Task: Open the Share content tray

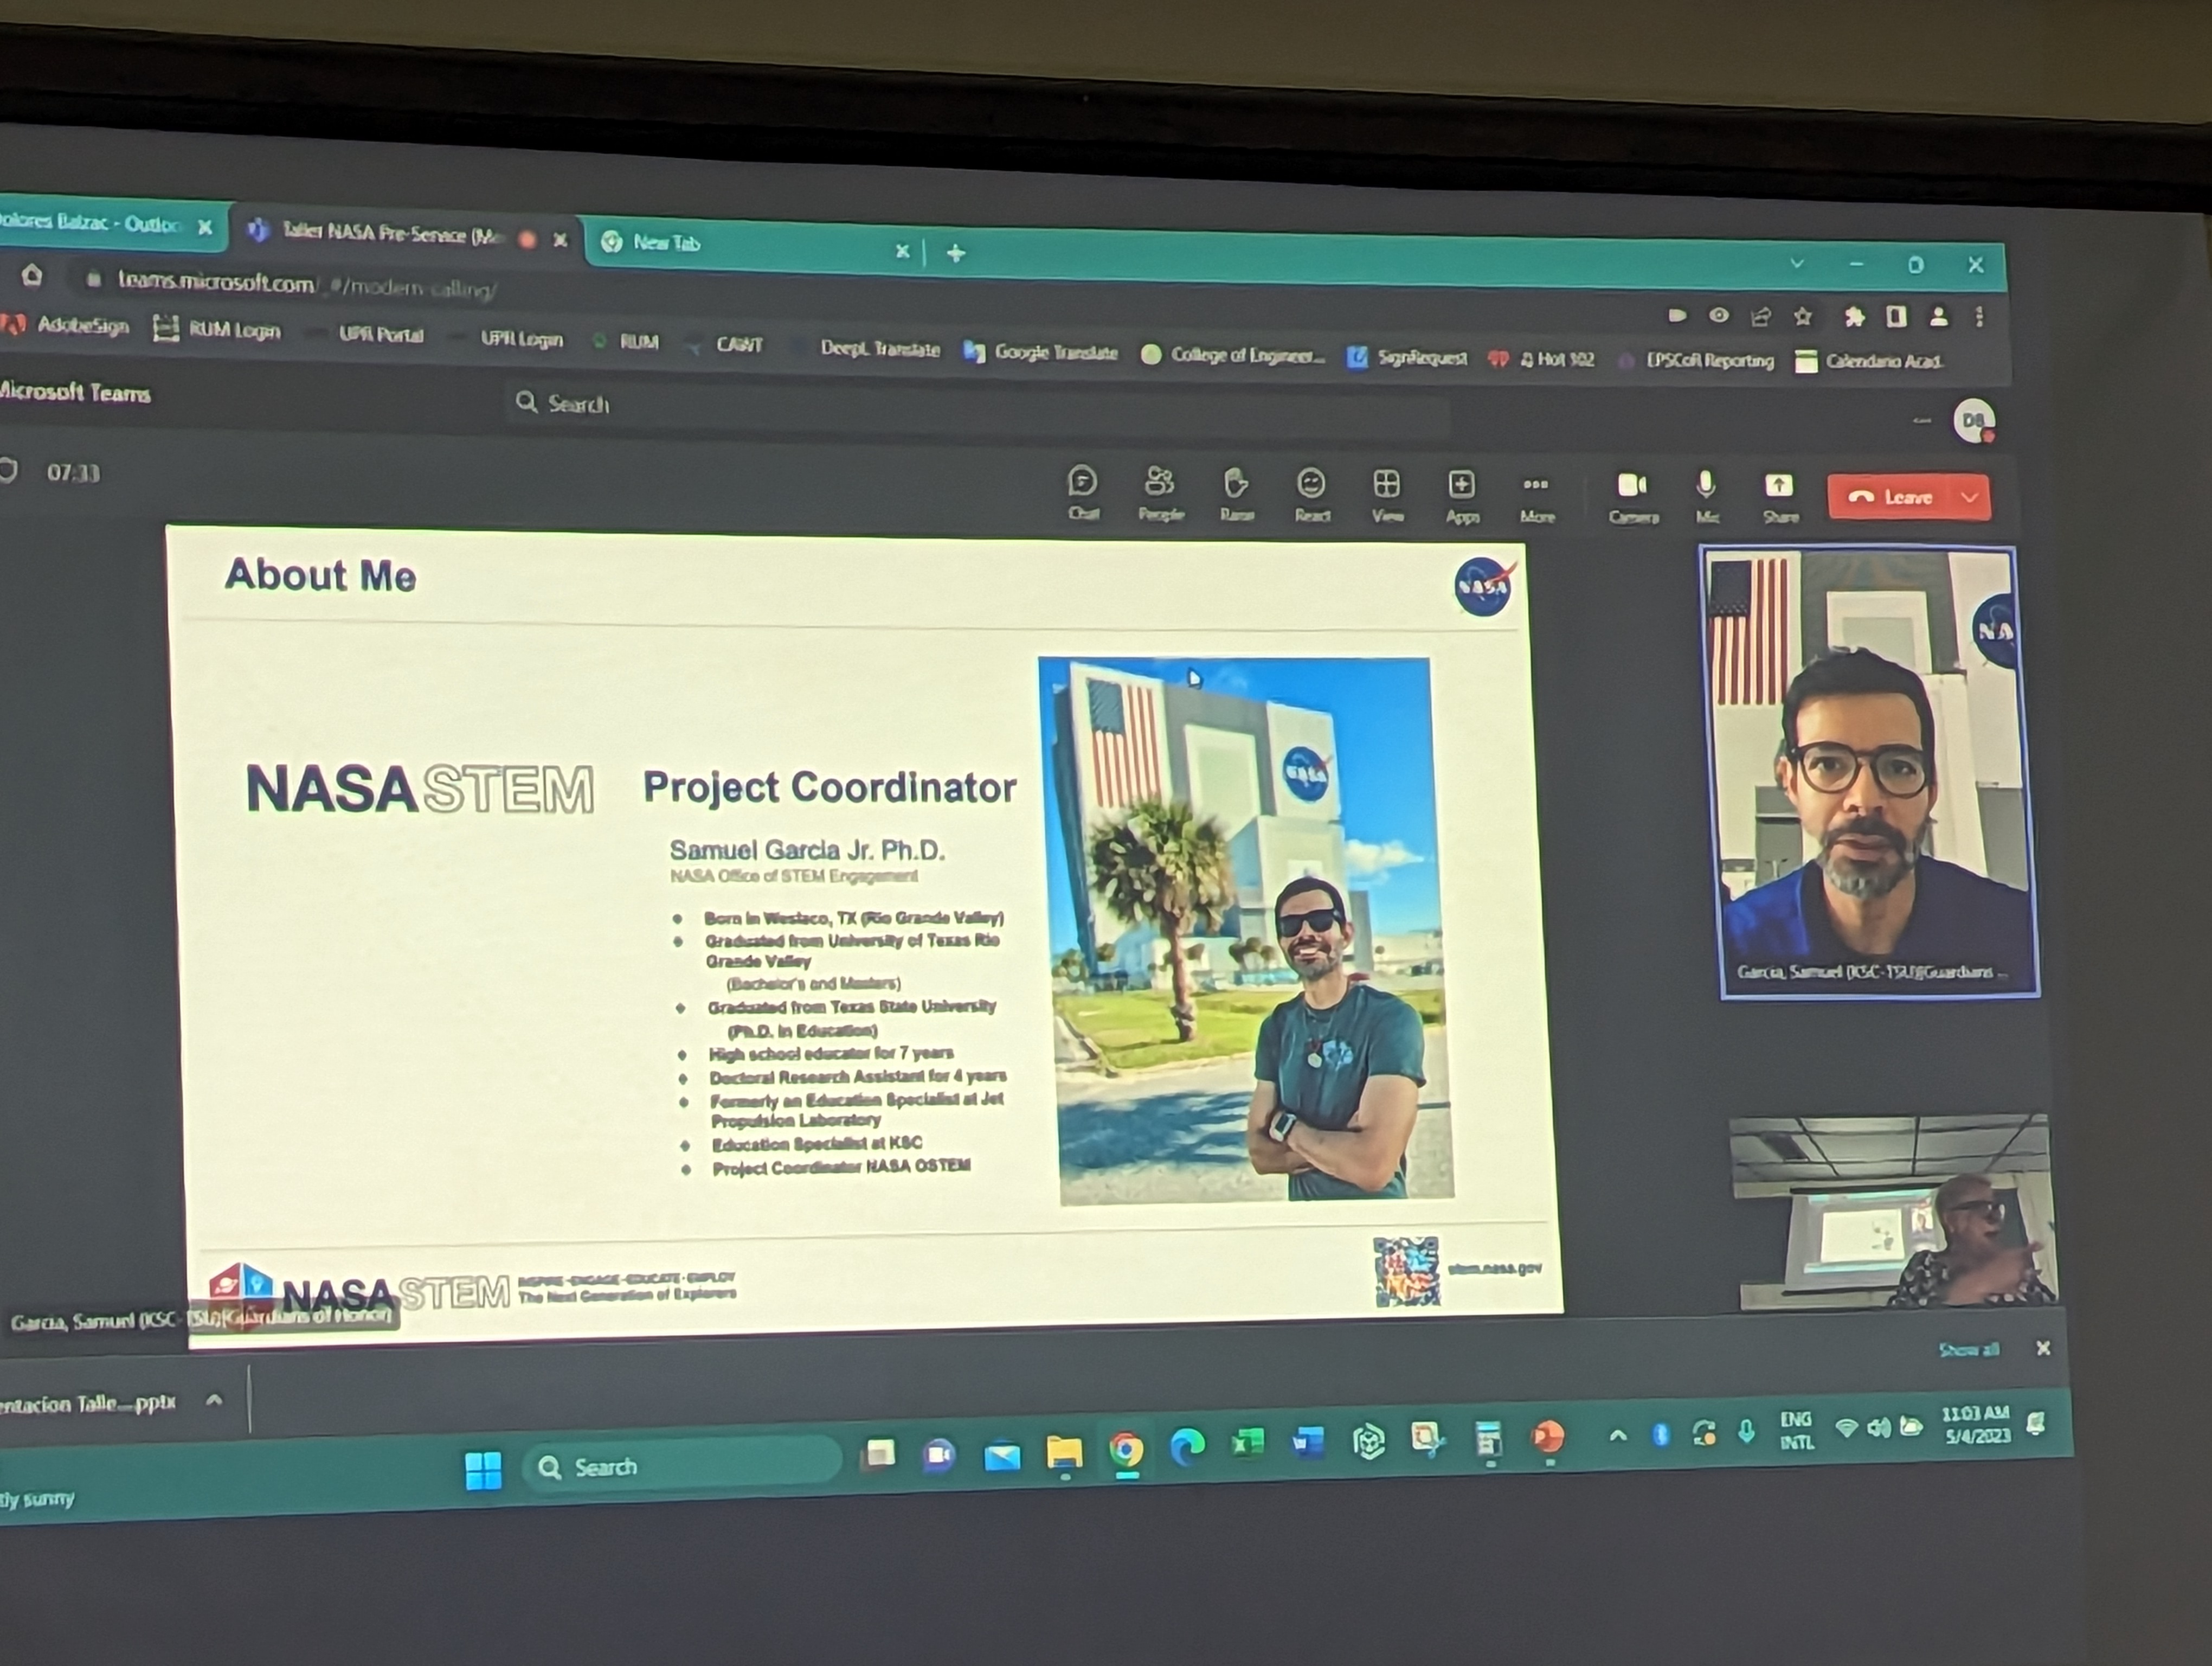Action: (x=1780, y=497)
